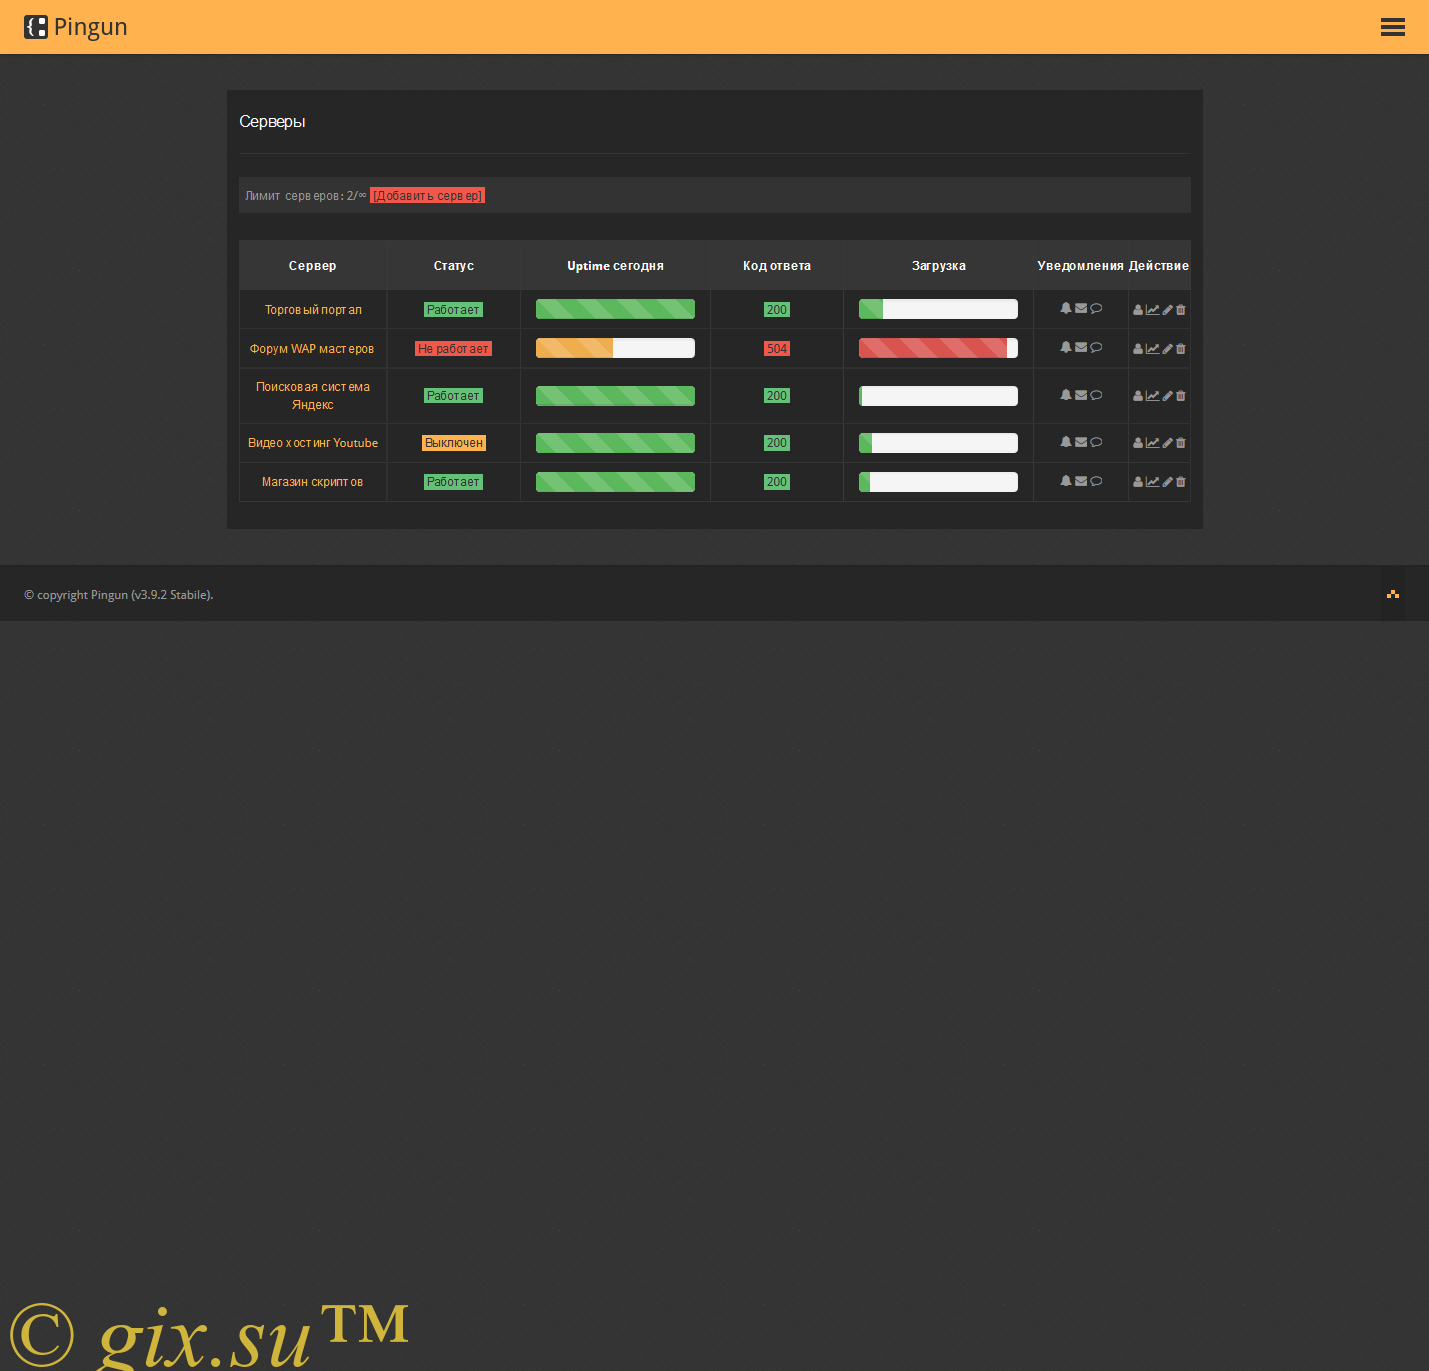Click the Статус column header
The image size is (1429, 1371).
point(454,266)
